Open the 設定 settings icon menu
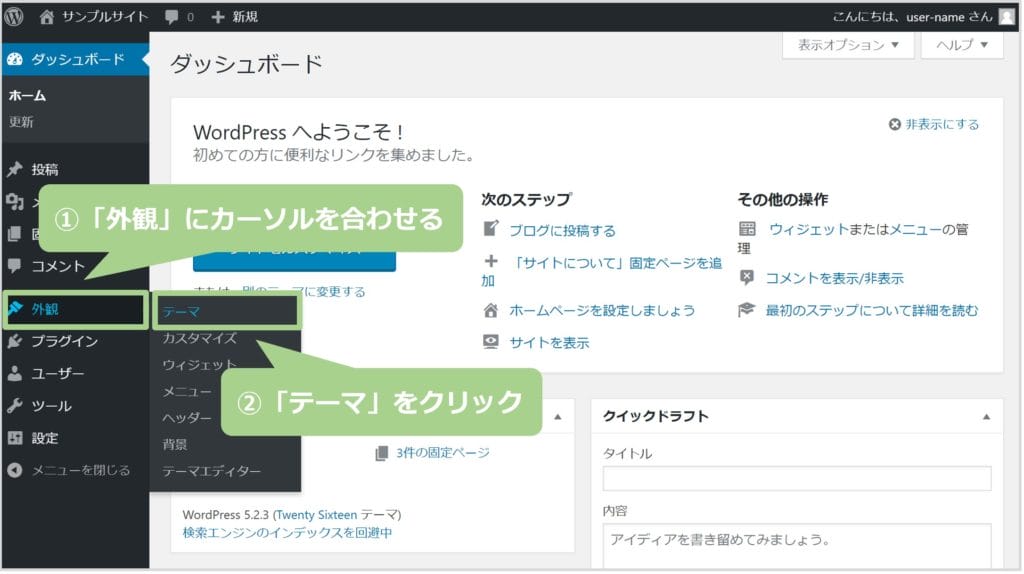The image size is (1024, 574). pos(14,438)
